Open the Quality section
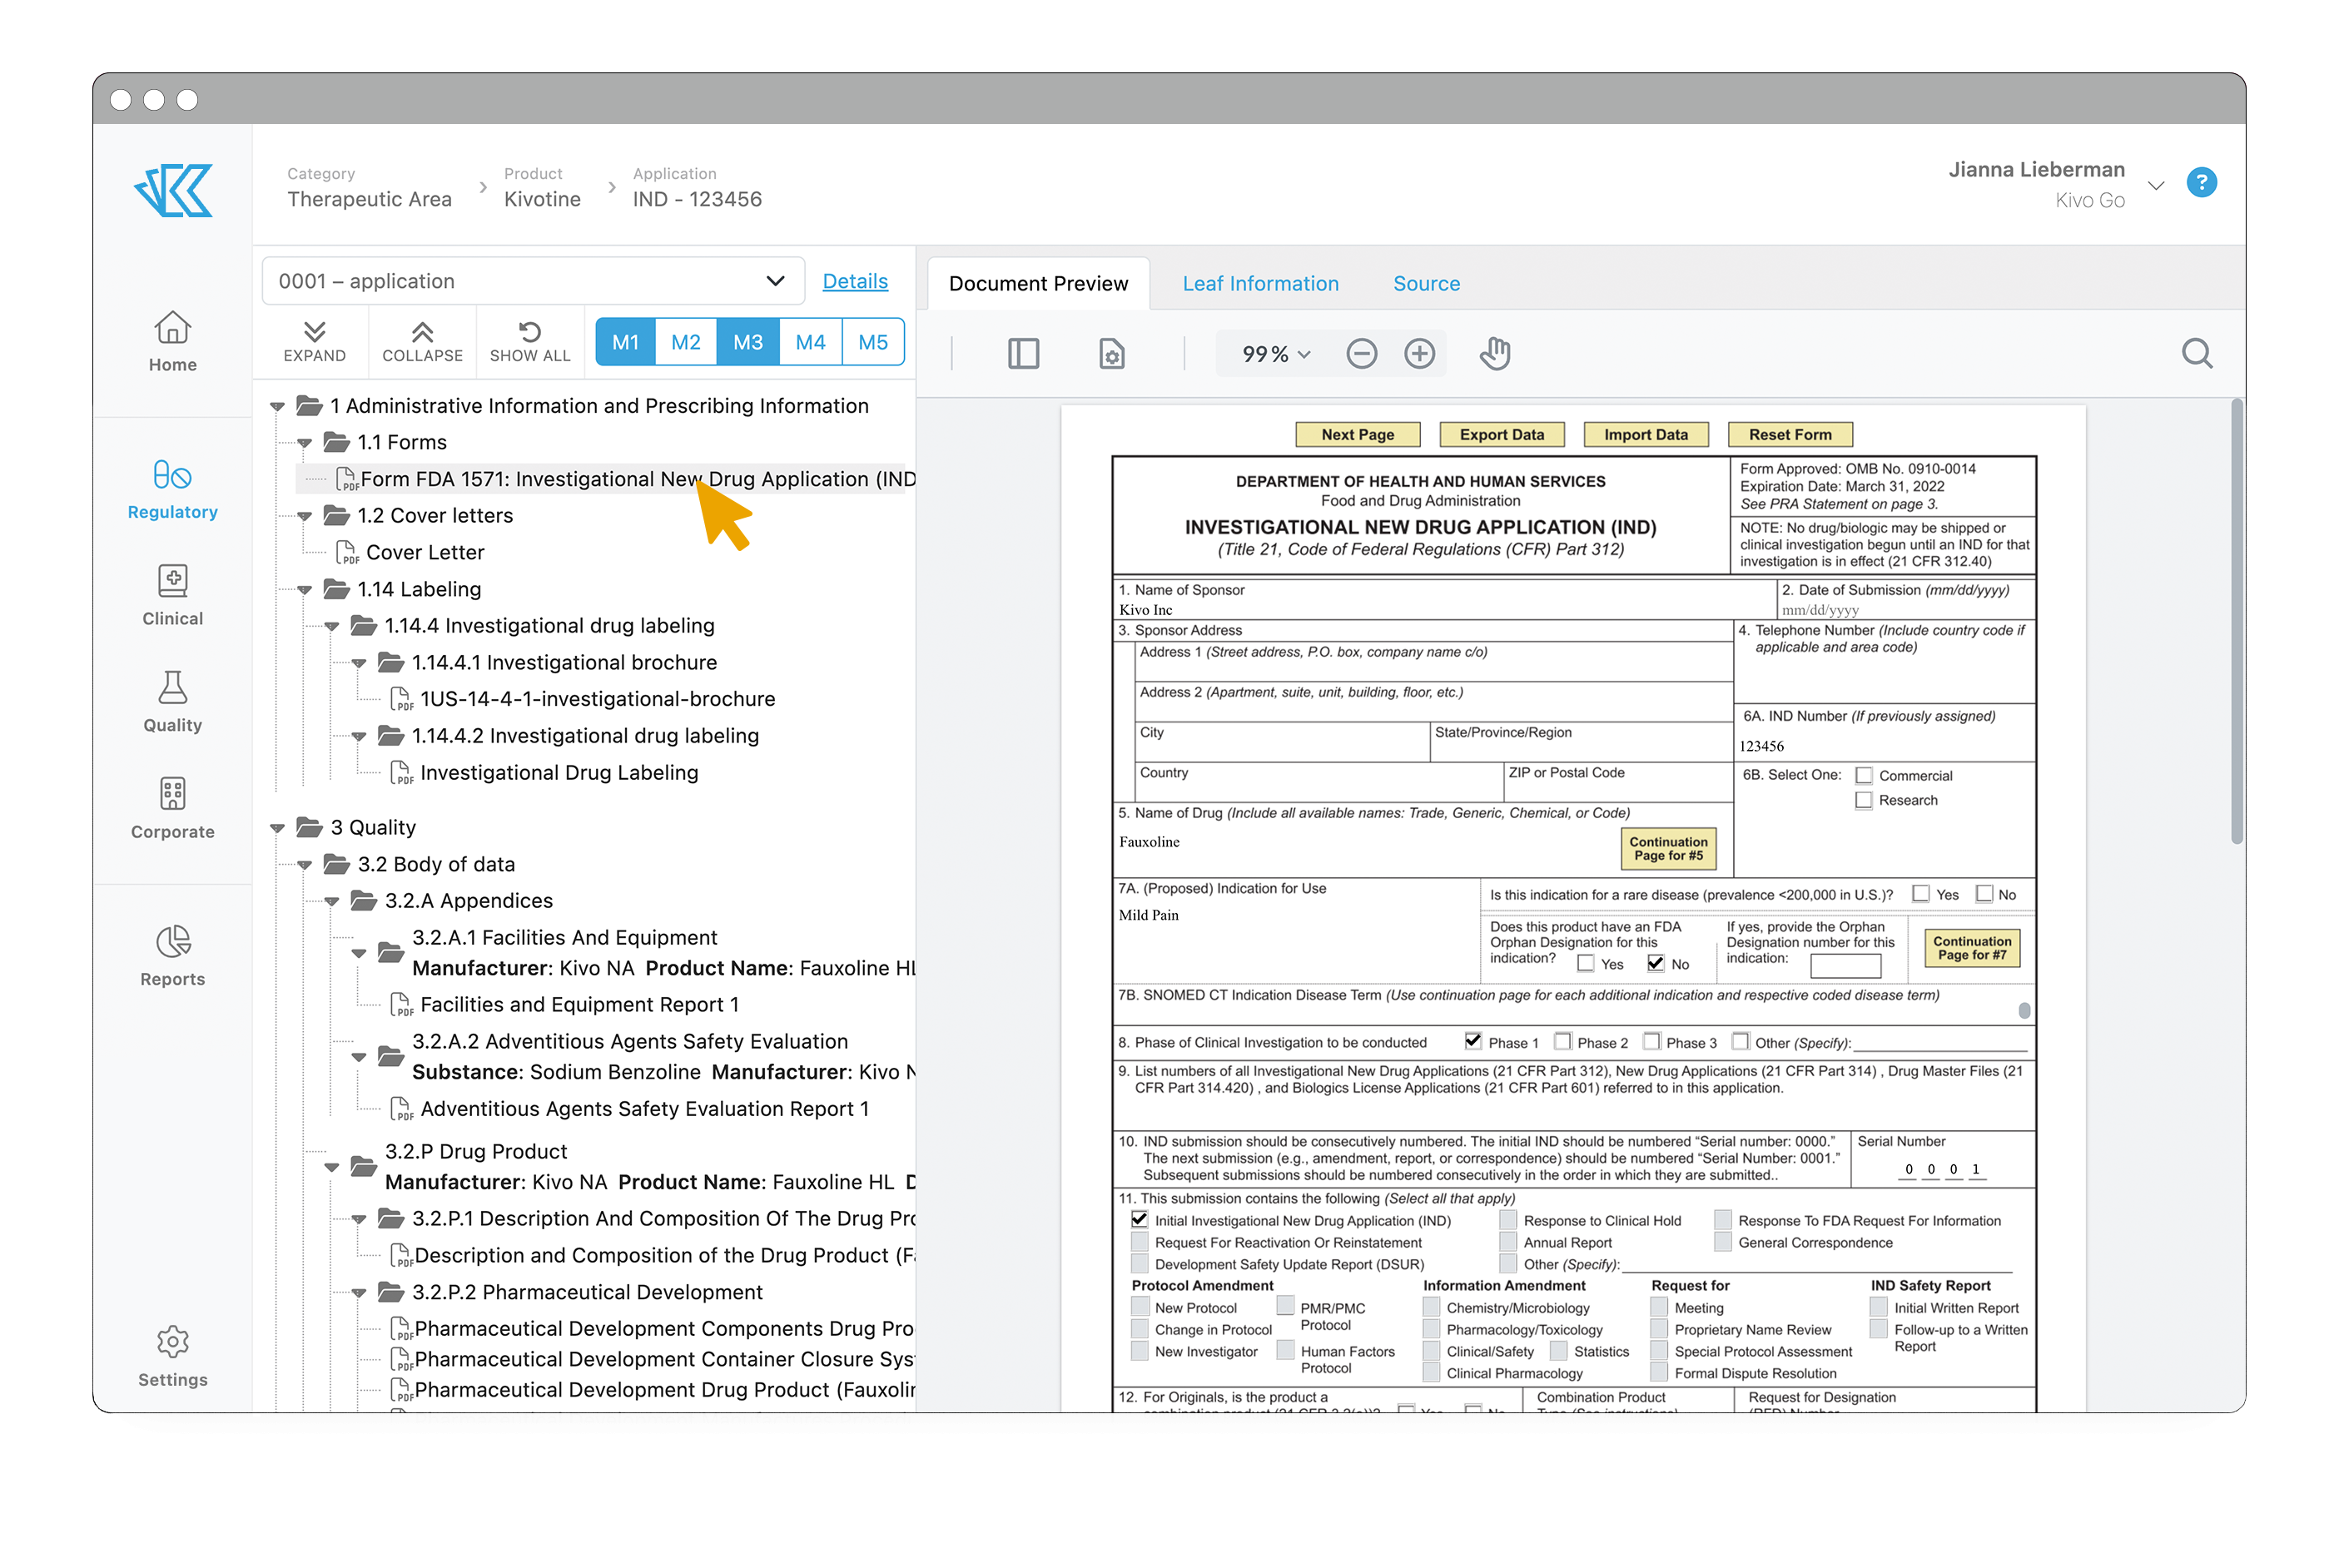The height and width of the screenshot is (1568, 2339). pos(172,700)
